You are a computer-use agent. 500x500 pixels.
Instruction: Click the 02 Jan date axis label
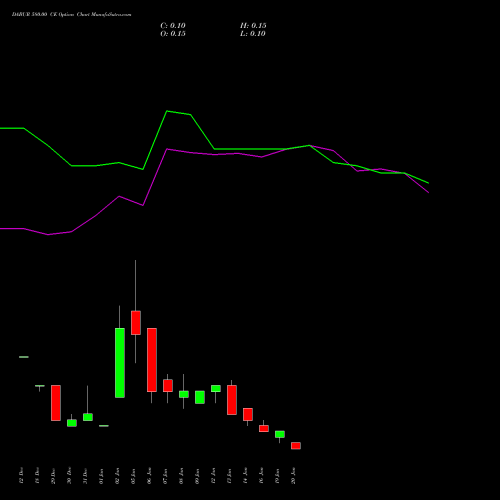117,476
